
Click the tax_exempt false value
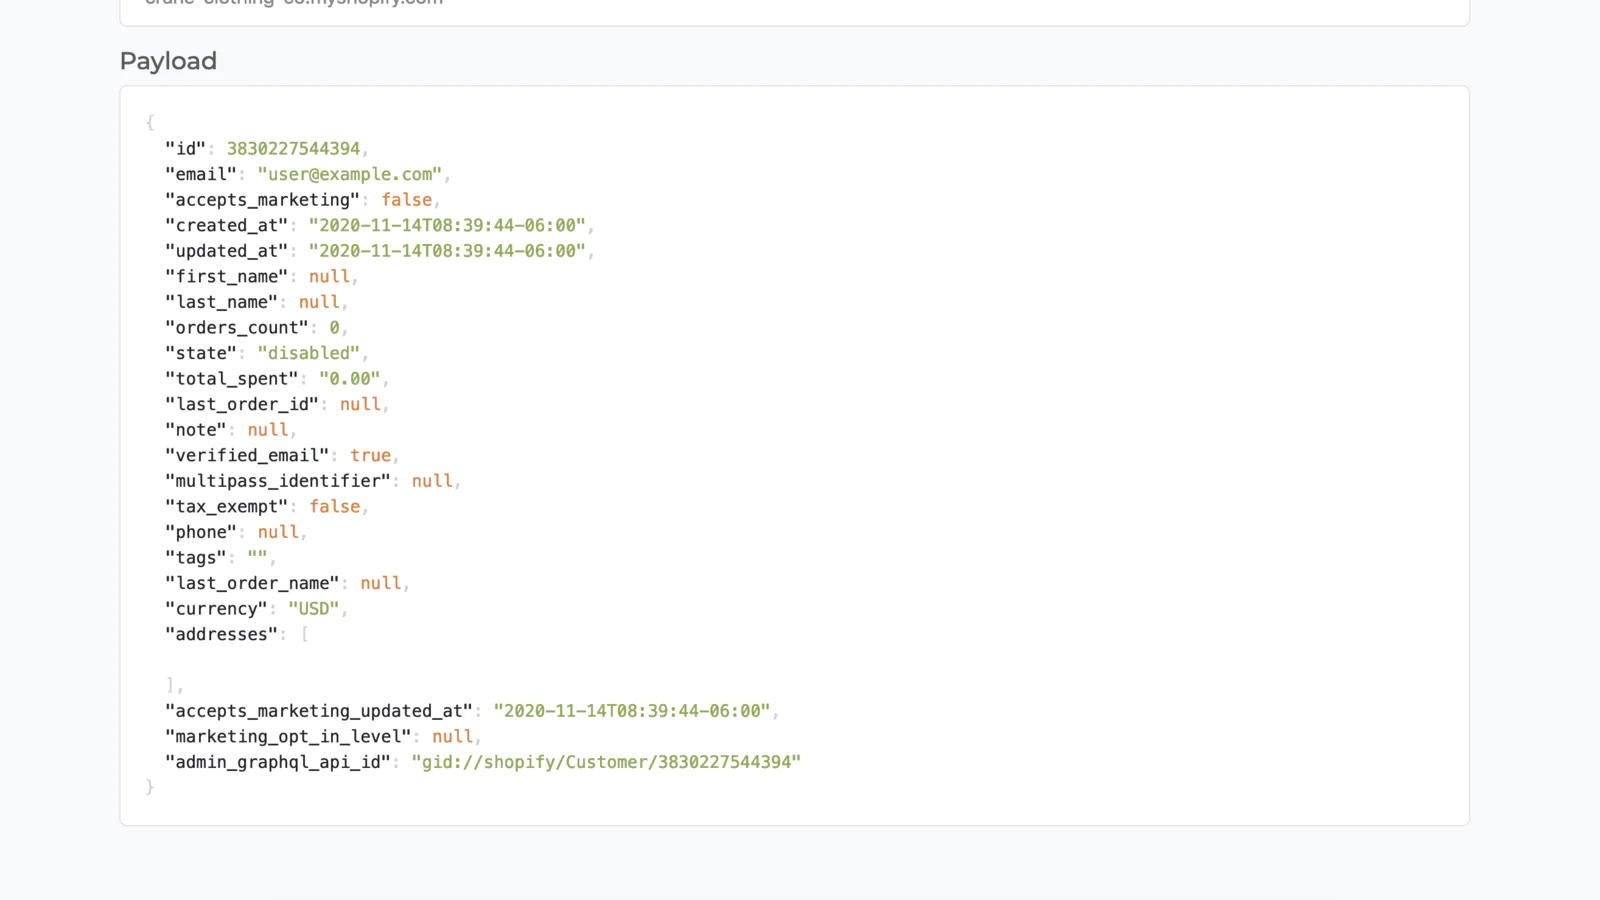(334, 506)
